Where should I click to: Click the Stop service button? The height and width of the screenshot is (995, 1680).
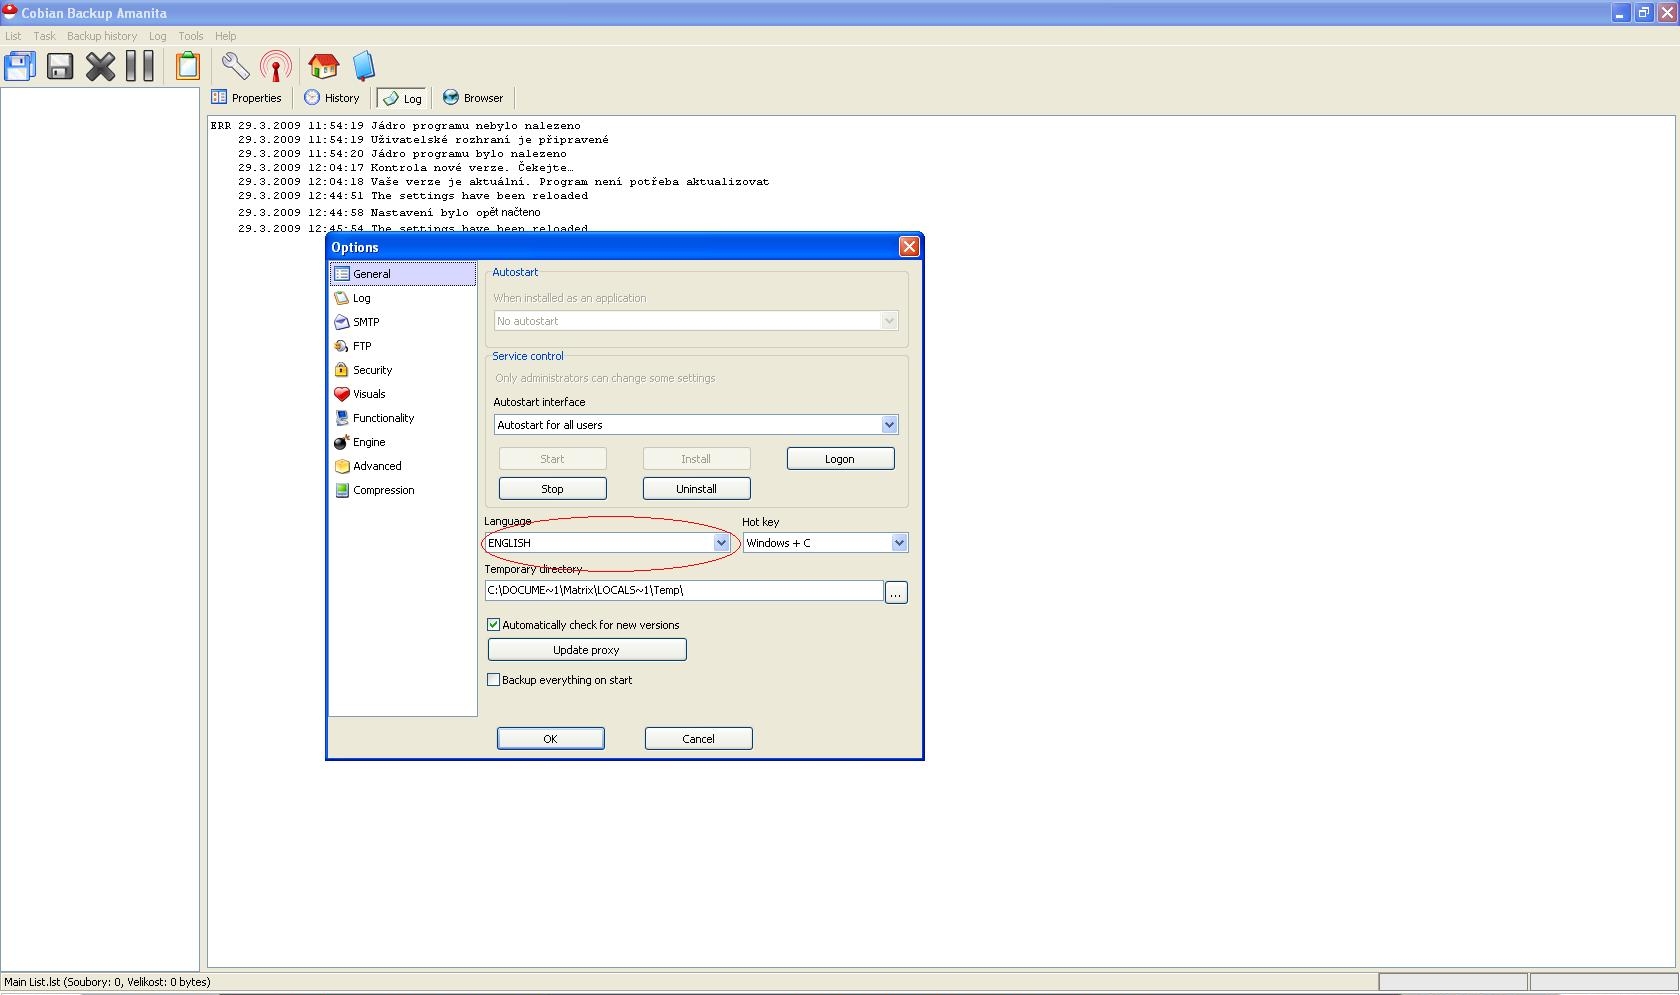click(552, 489)
